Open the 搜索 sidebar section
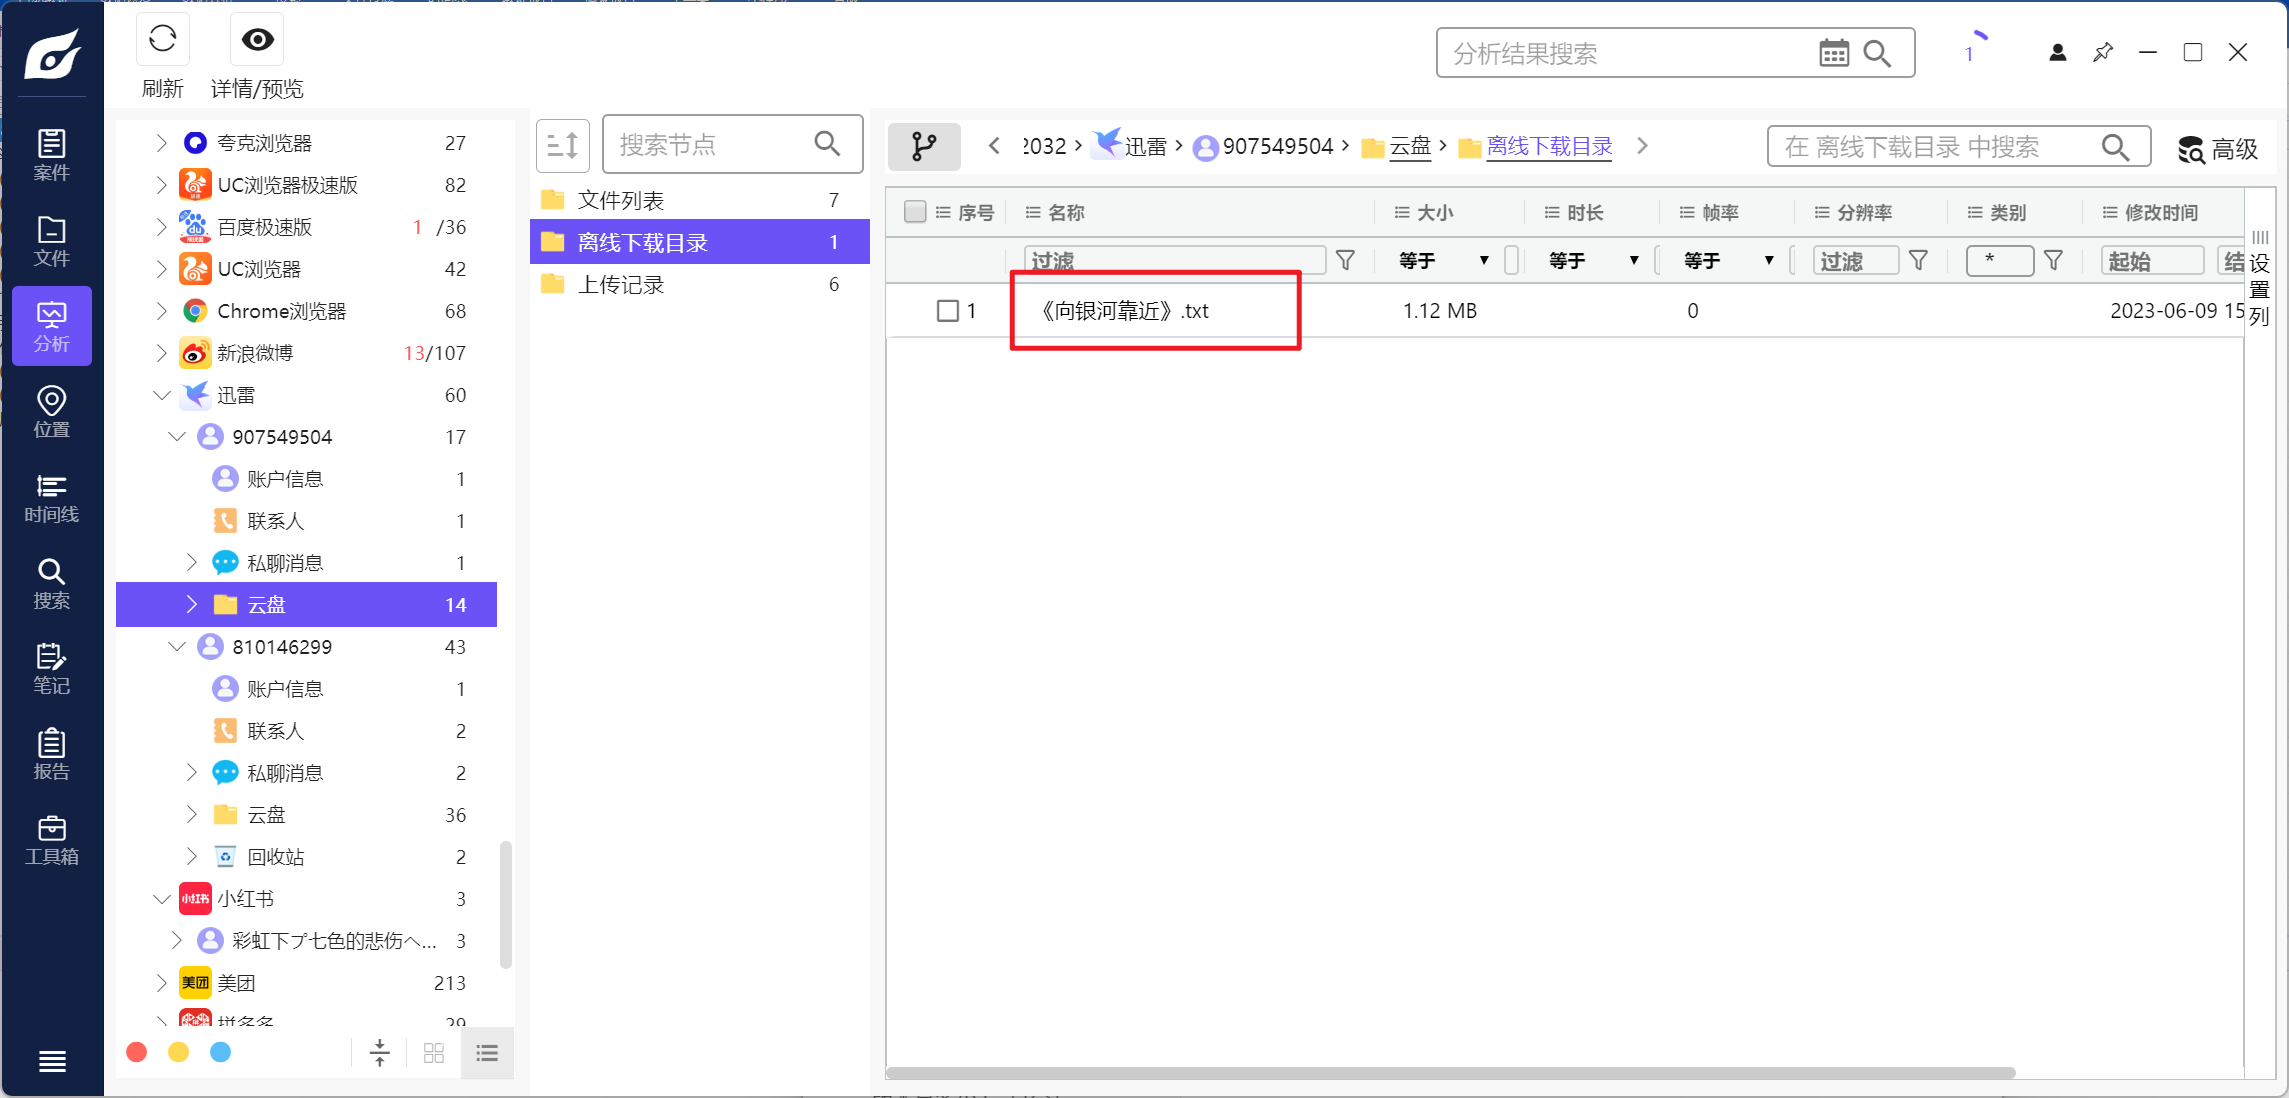 click(x=51, y=584)
